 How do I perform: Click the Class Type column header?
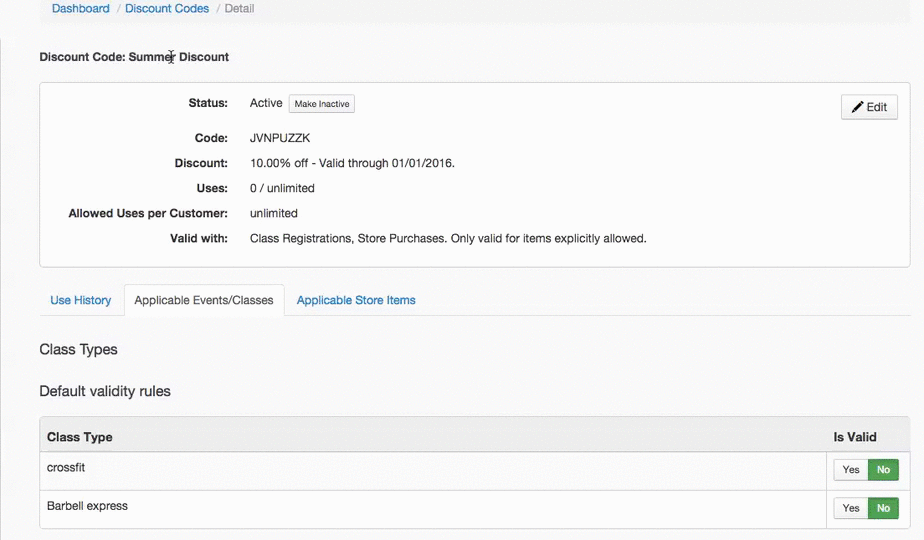click(x=80, y=437)
